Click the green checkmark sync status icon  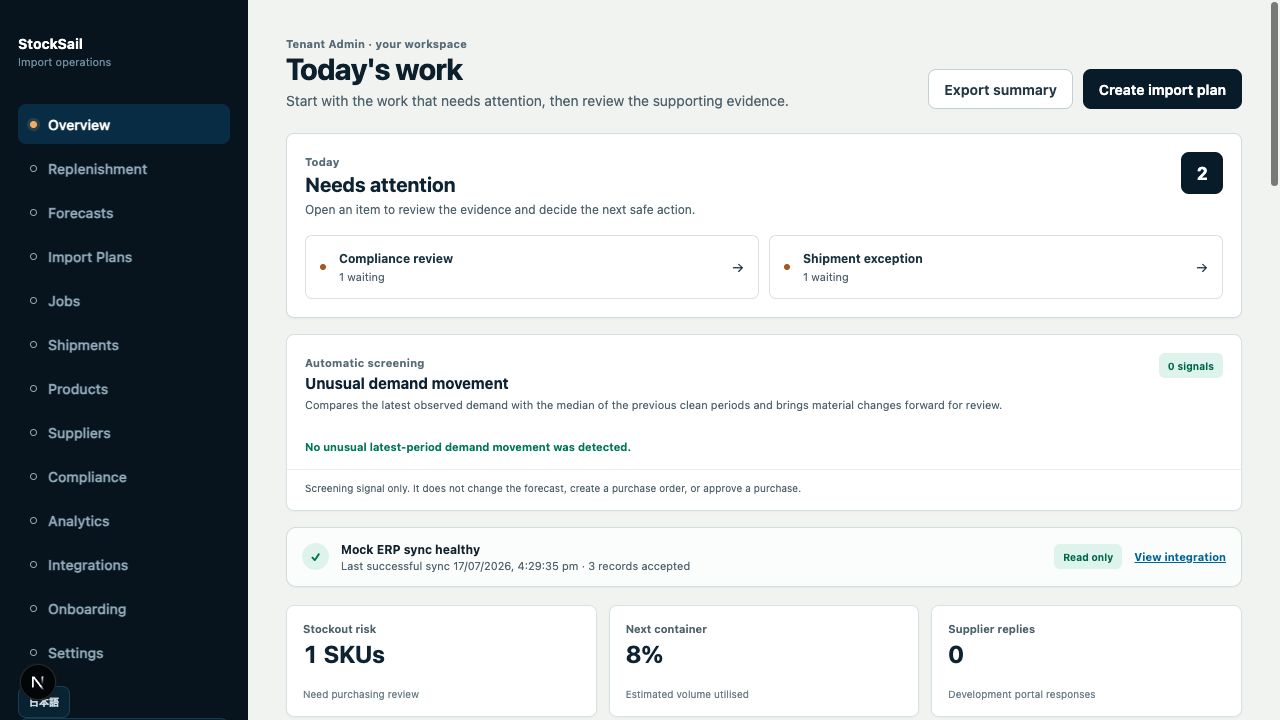(315, 557)
